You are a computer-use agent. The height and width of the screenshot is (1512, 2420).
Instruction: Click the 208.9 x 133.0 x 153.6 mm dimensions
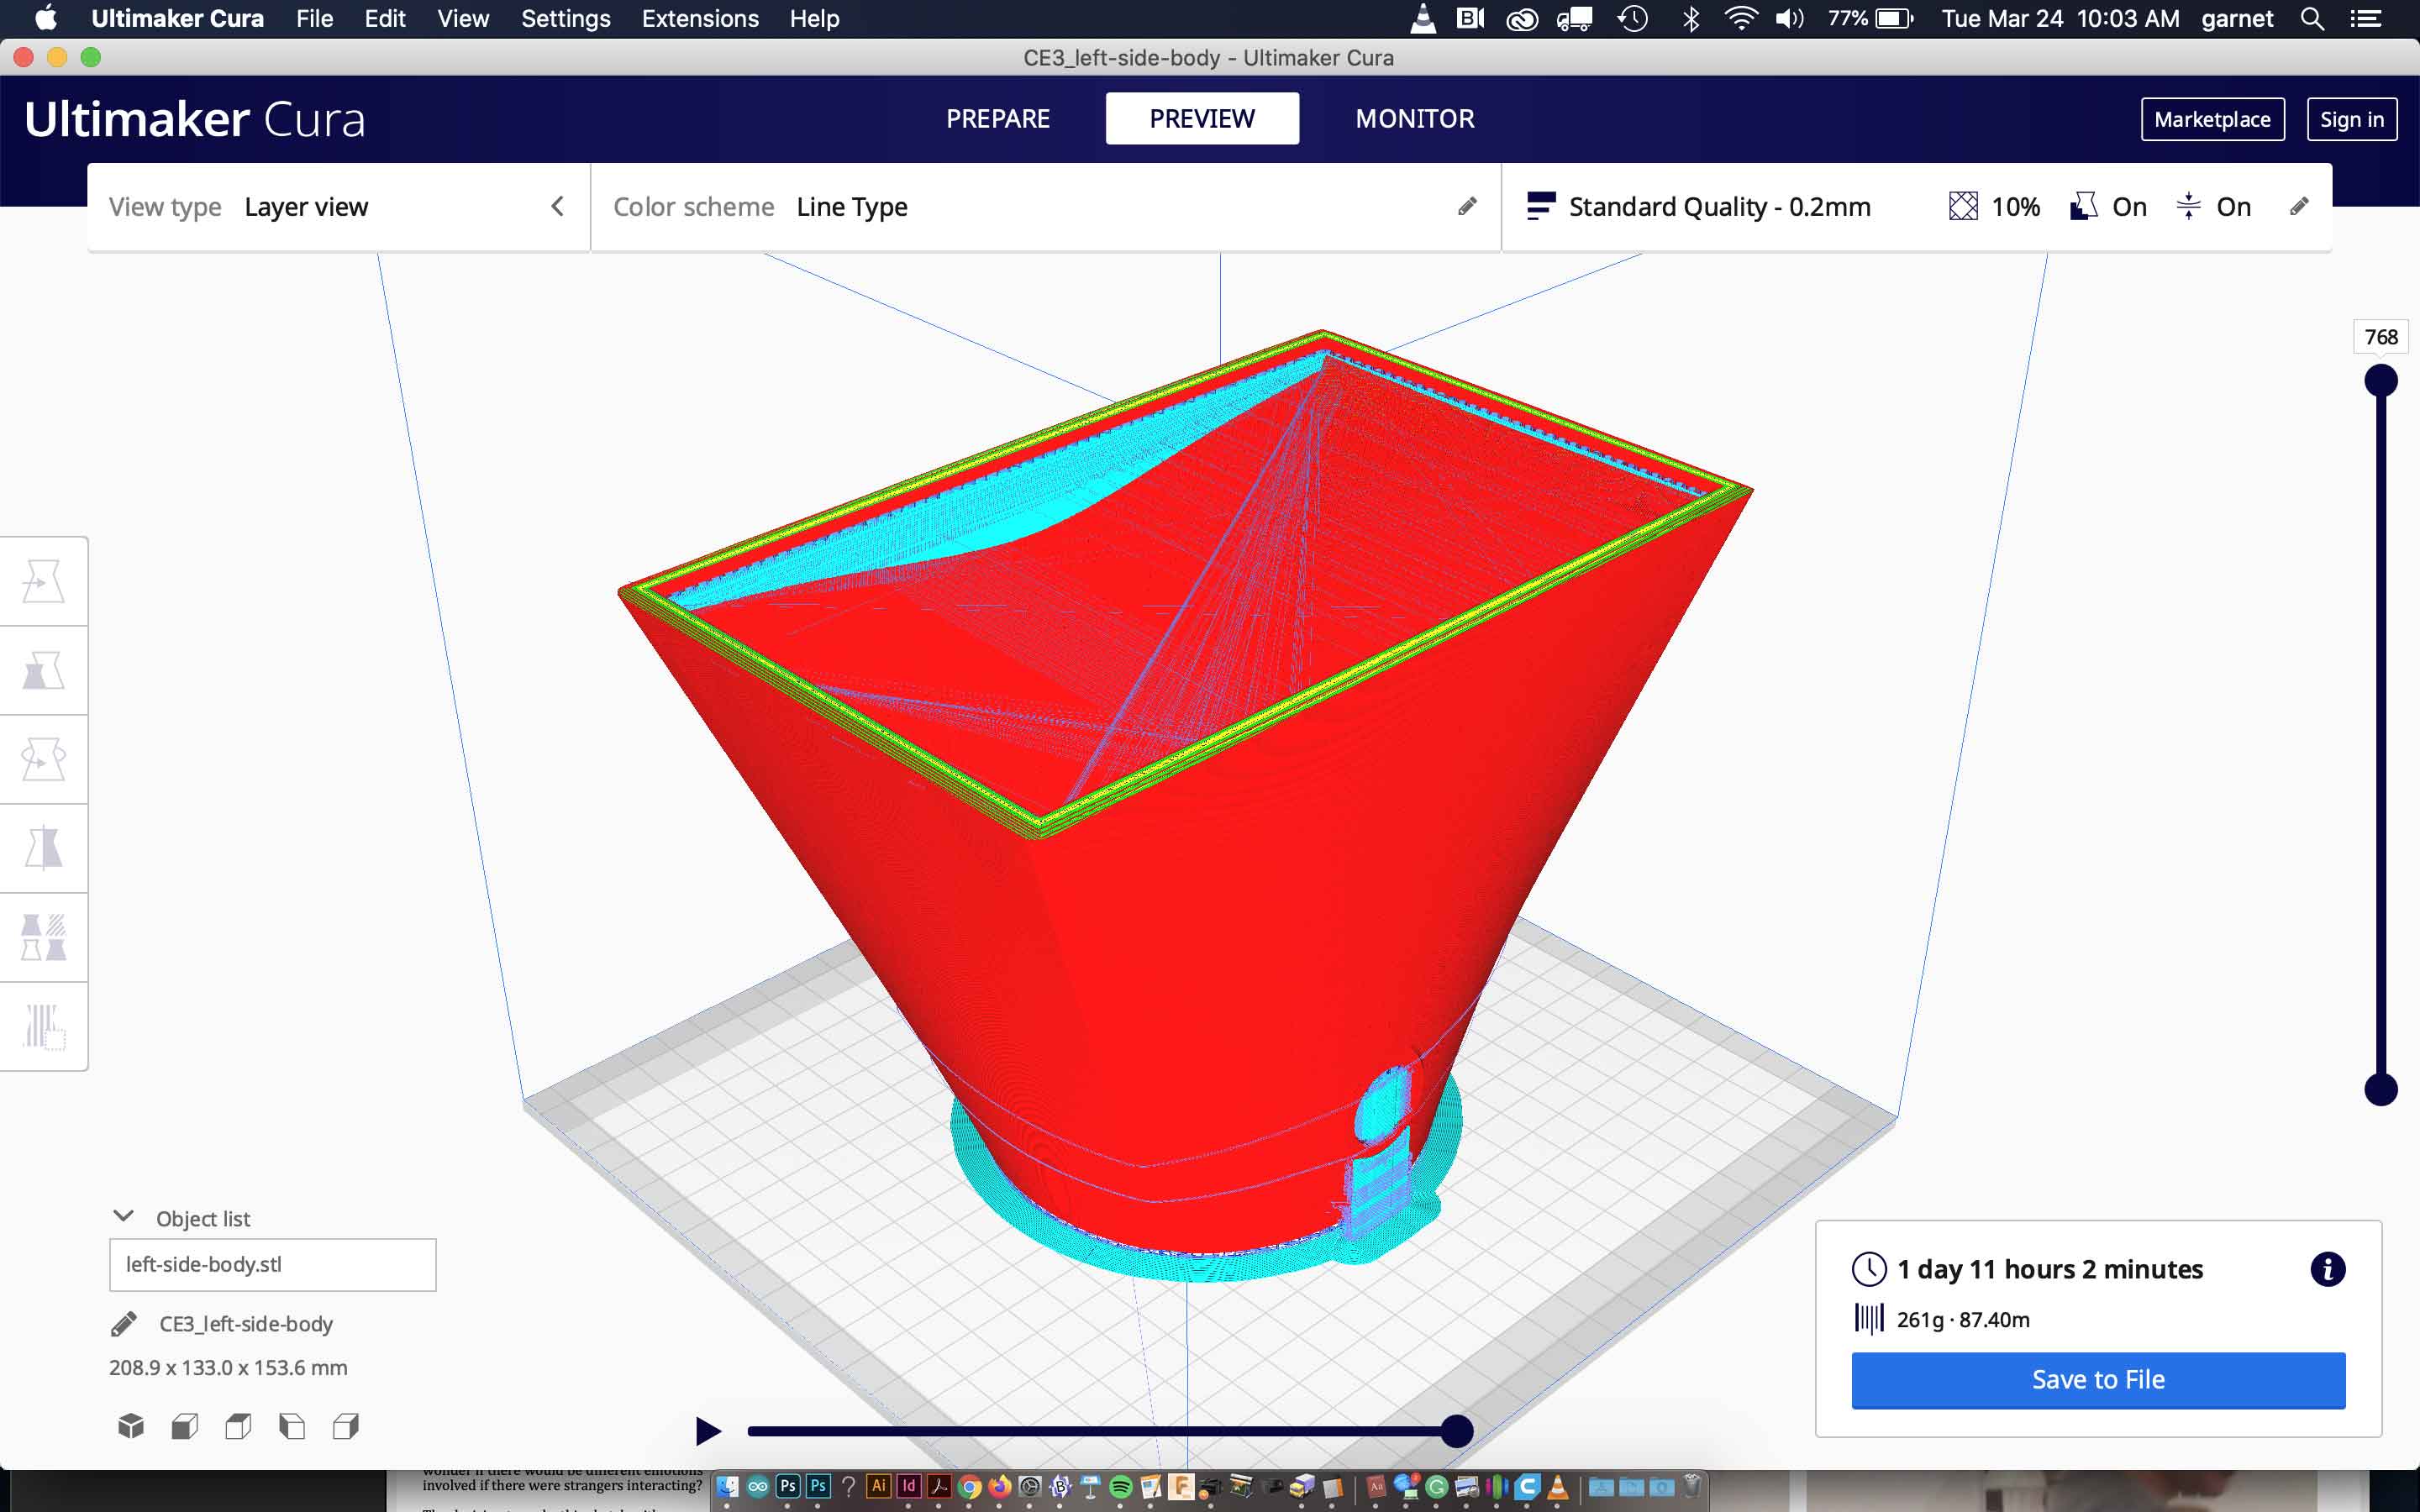[228, 1368]
